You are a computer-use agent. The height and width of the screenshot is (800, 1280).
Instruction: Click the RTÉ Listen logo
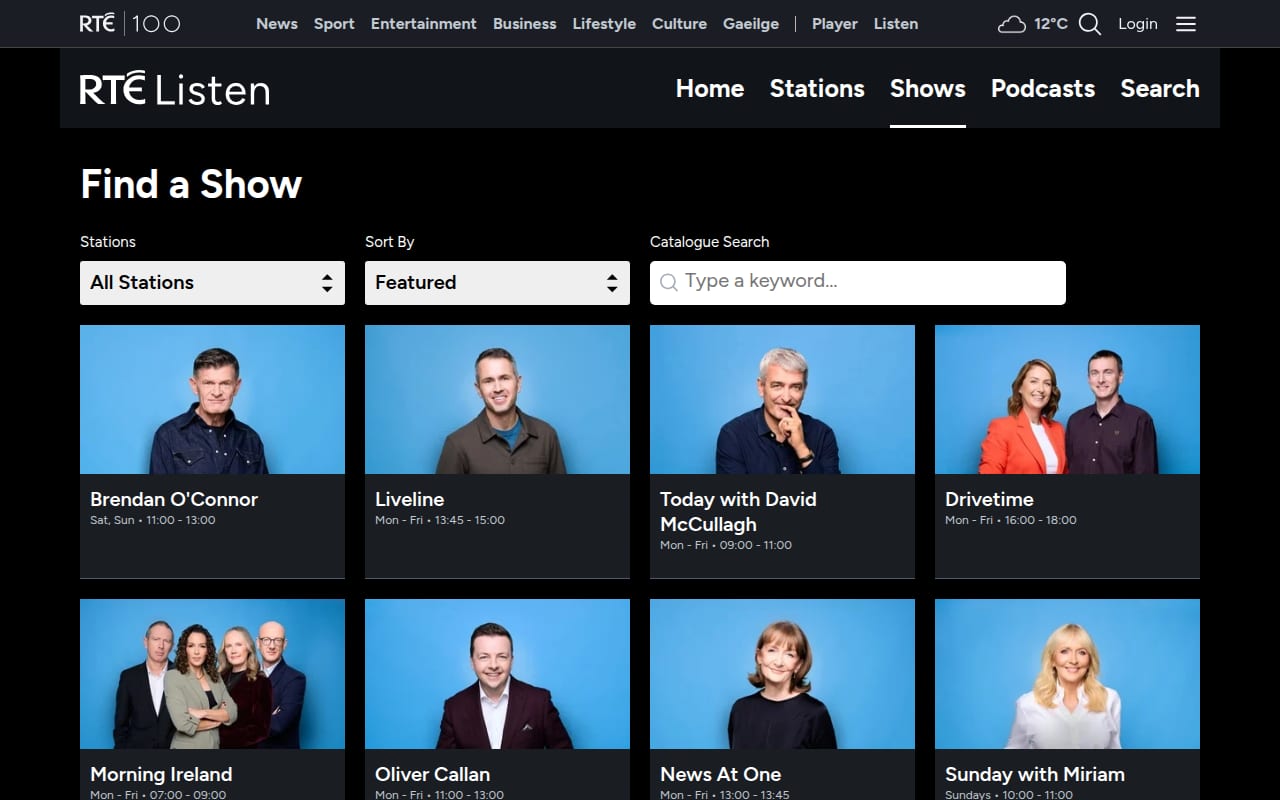175,89
